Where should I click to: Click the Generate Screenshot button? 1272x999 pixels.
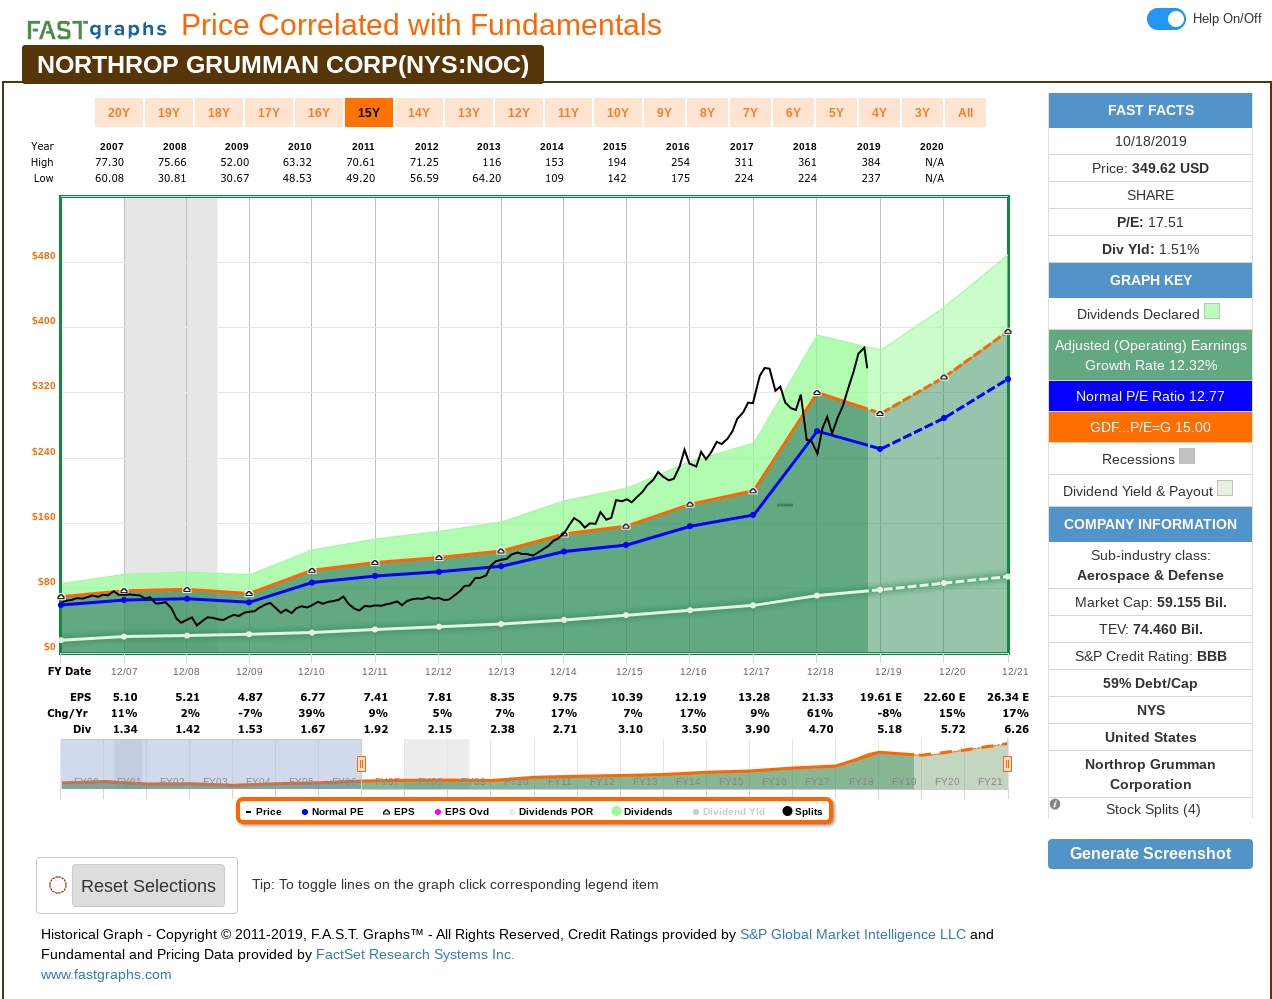[1150, 854]
